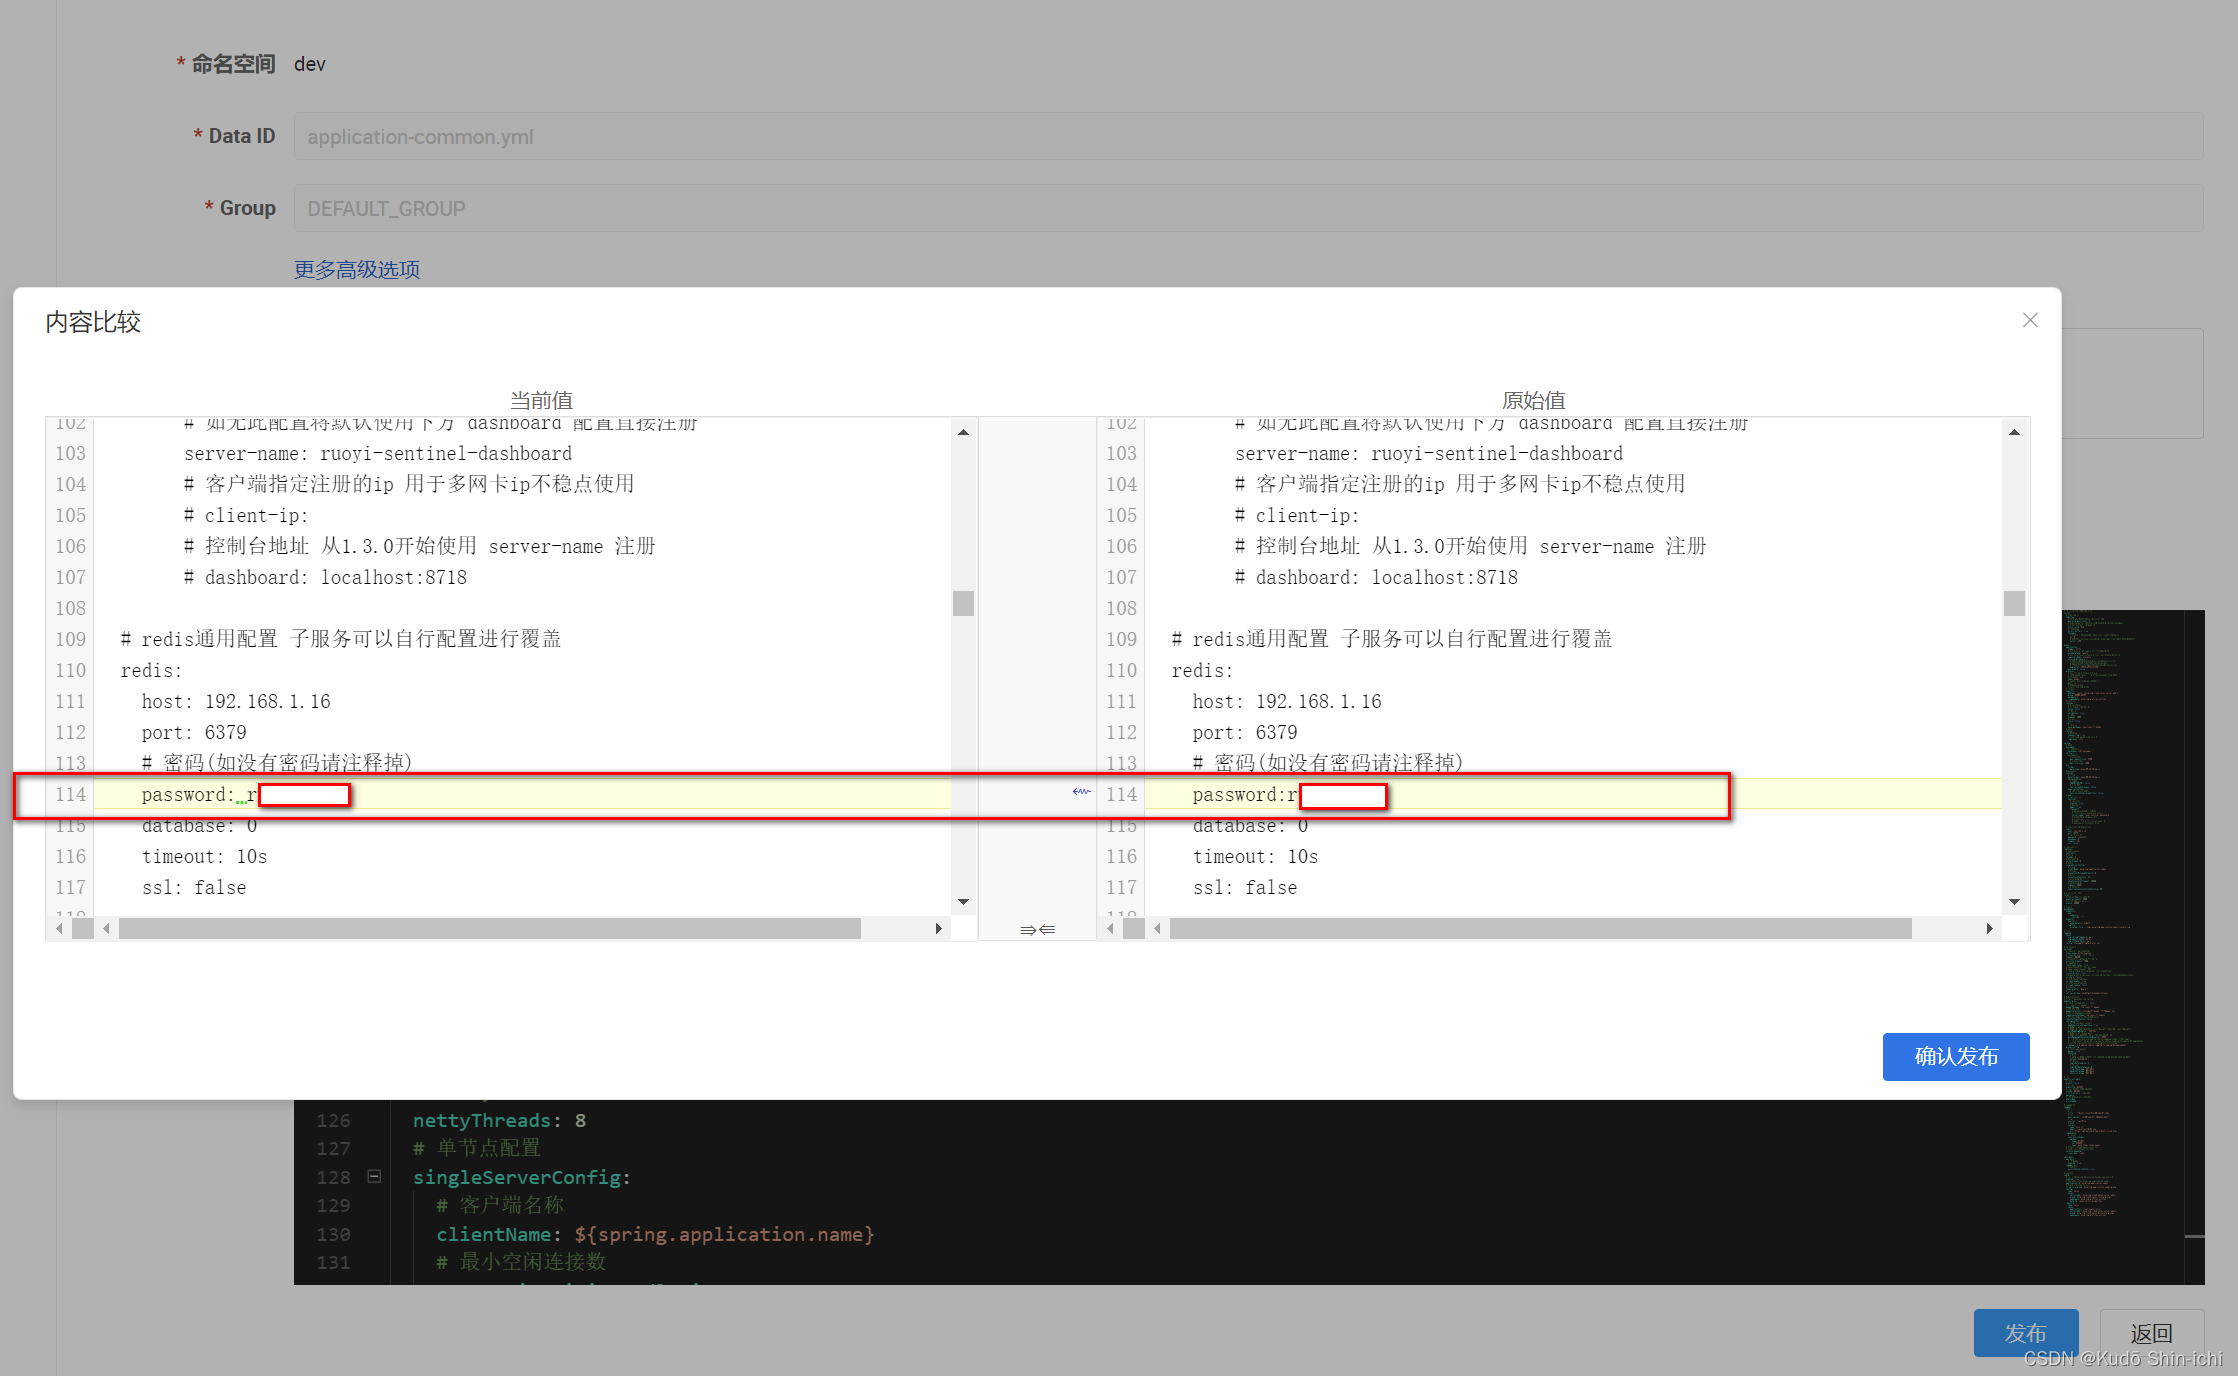Select the 原始值 column header
2238x1376 pixels.
[x=1534, y=399]
